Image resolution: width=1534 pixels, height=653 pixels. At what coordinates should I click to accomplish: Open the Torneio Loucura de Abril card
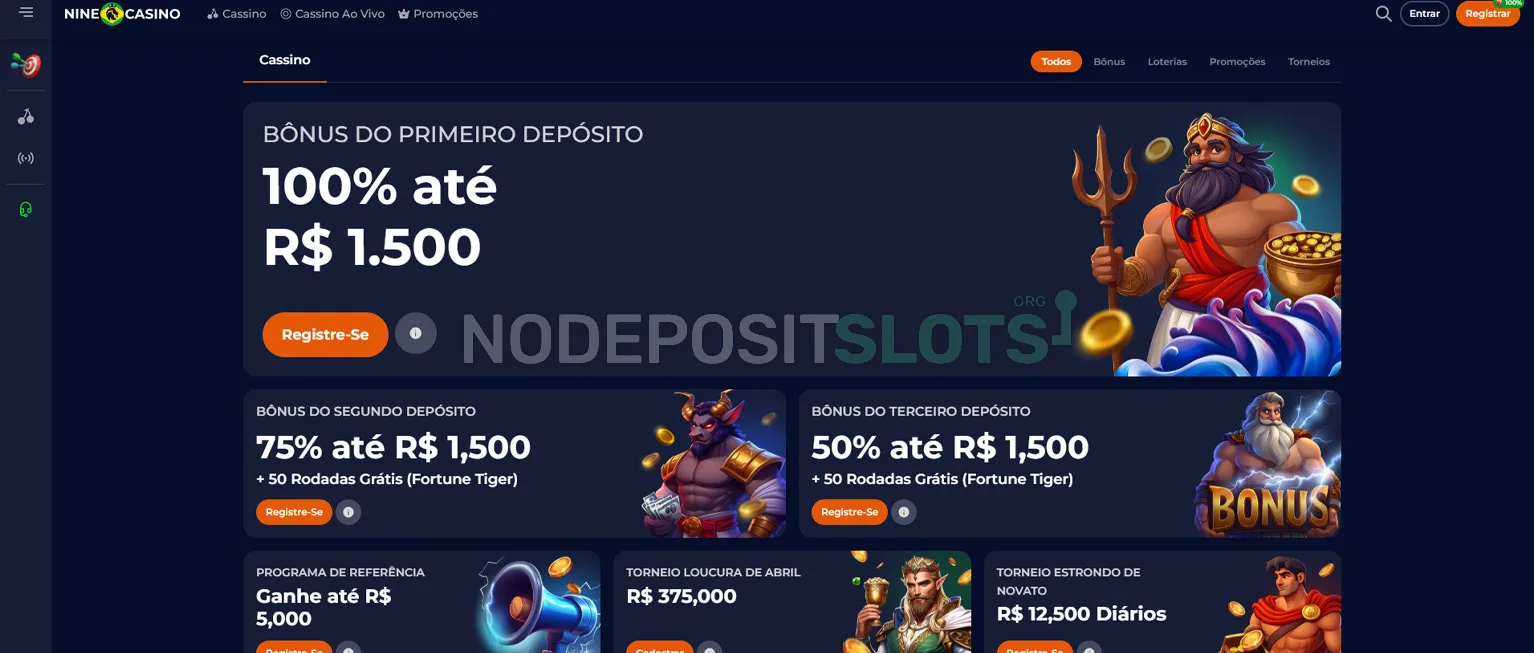(x=792, y=602)
